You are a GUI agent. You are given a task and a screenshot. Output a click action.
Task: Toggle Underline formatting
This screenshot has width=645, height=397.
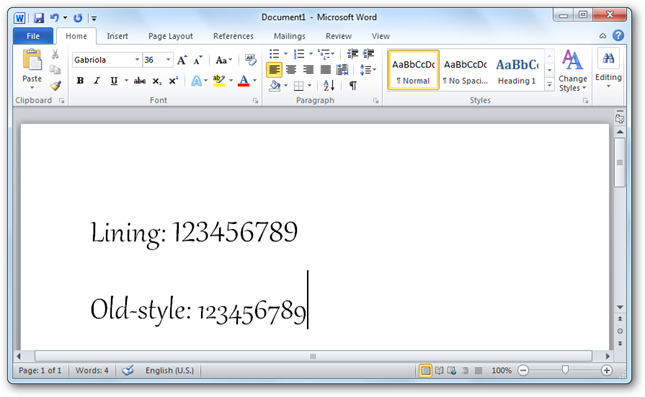(x=114, y=81)
